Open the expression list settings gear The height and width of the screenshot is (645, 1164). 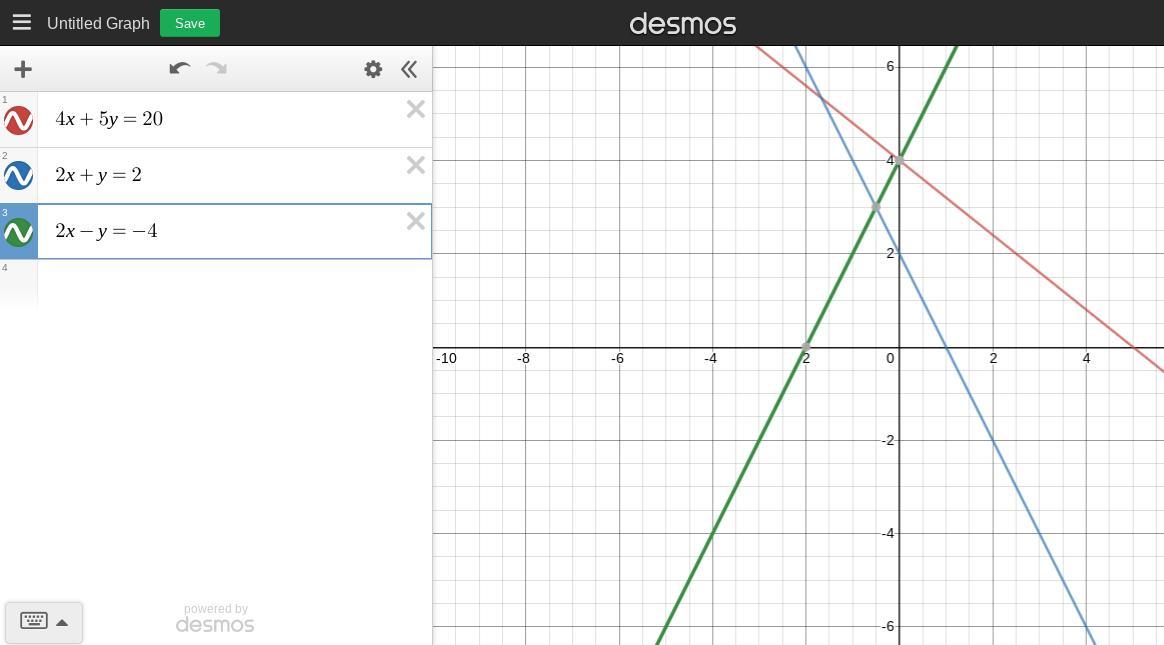point(373,69)
